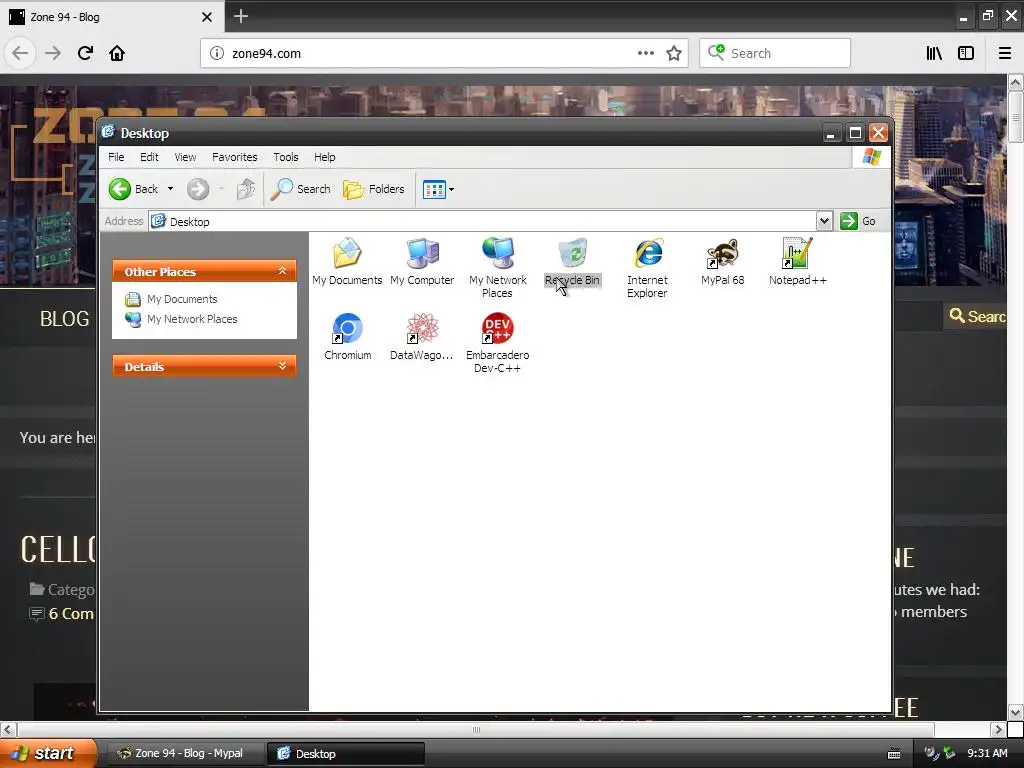This screenshot has height=768, width=1024.
Task: Click the Start button
Action: coord(48,753)
